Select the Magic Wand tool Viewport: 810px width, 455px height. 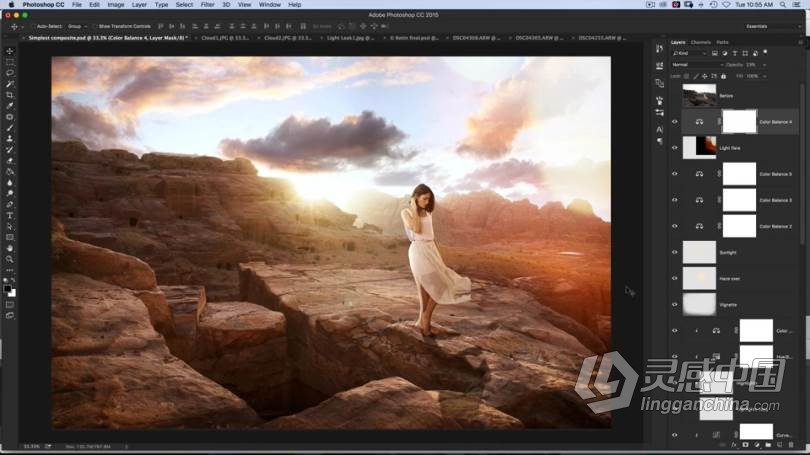[x=10, y=84]
